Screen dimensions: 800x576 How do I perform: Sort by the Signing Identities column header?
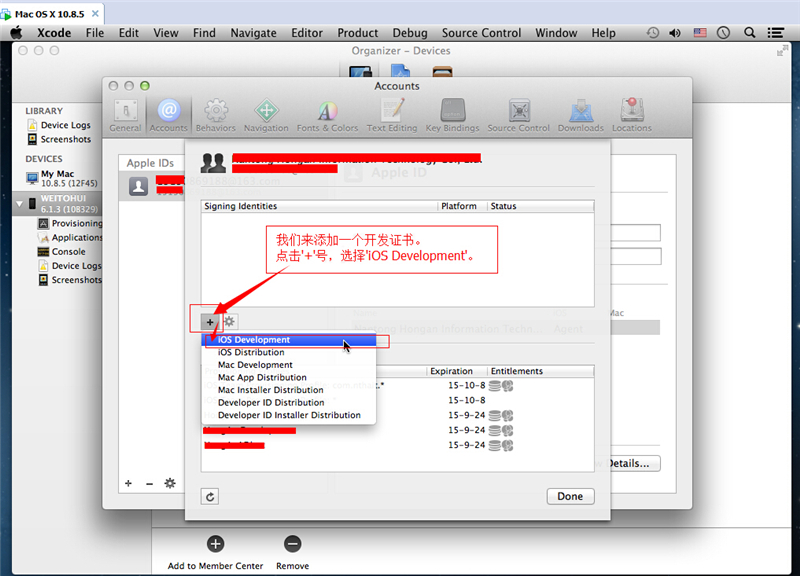tap(319, 206)
